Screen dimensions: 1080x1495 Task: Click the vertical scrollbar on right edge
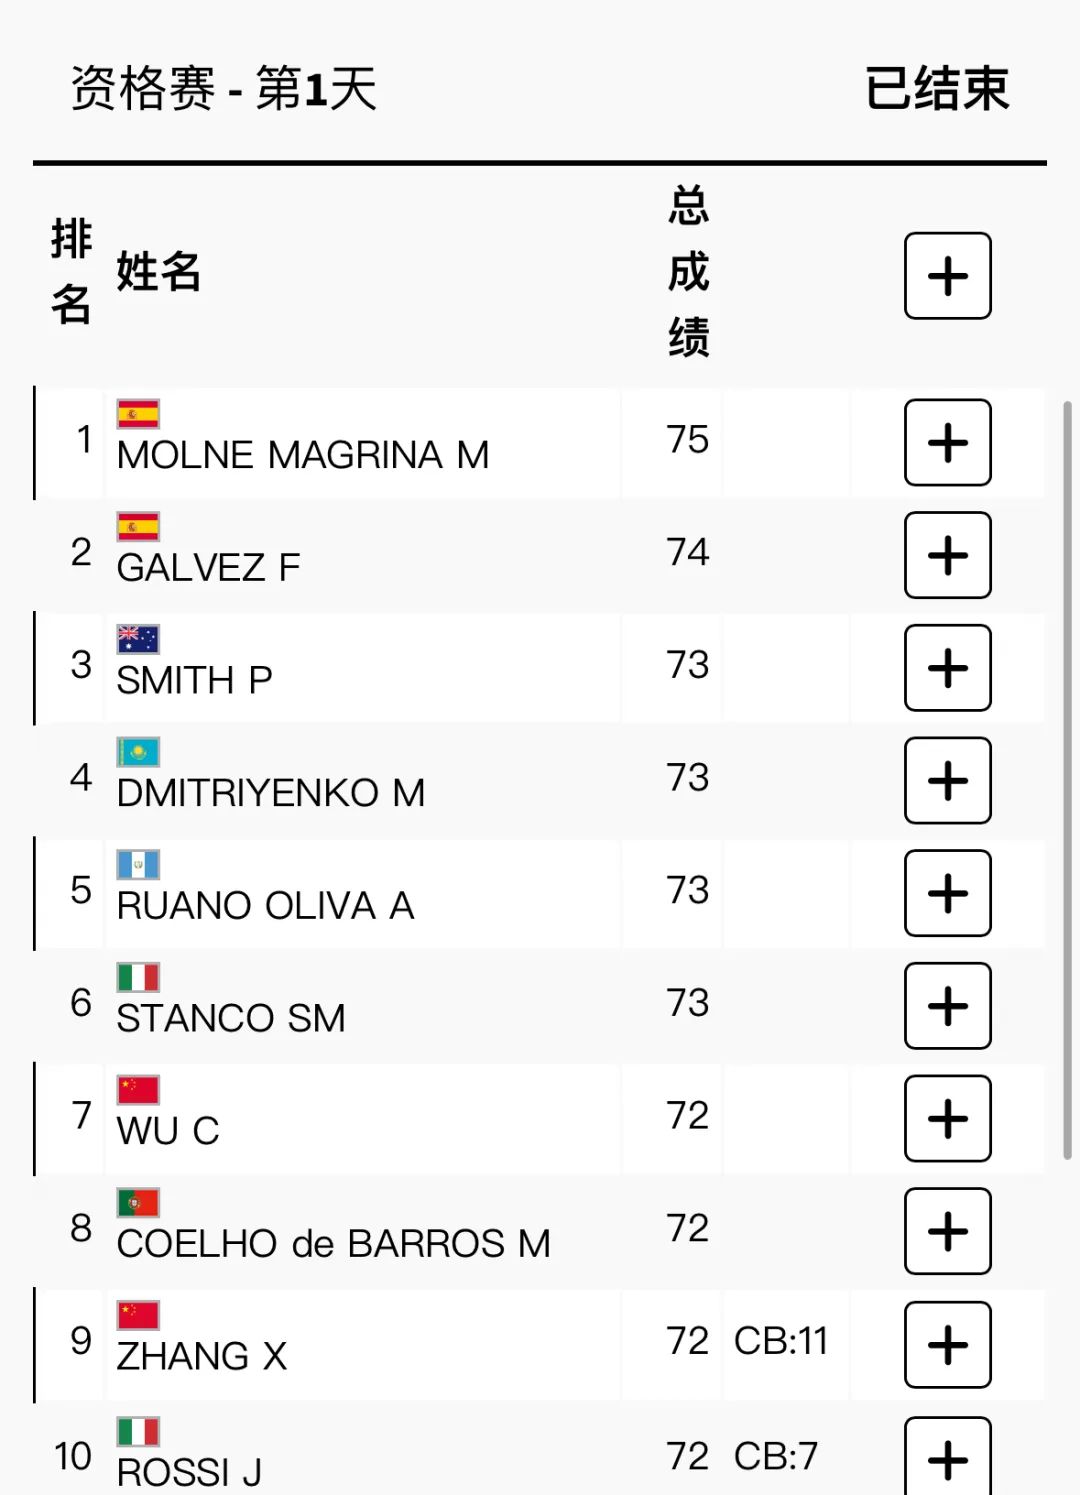1067,779
